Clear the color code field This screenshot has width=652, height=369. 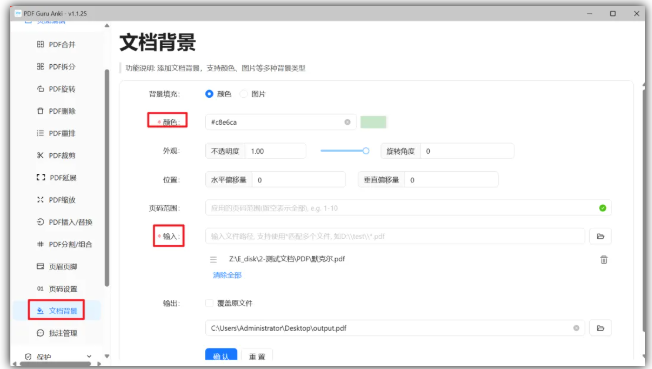pos(347,122)
